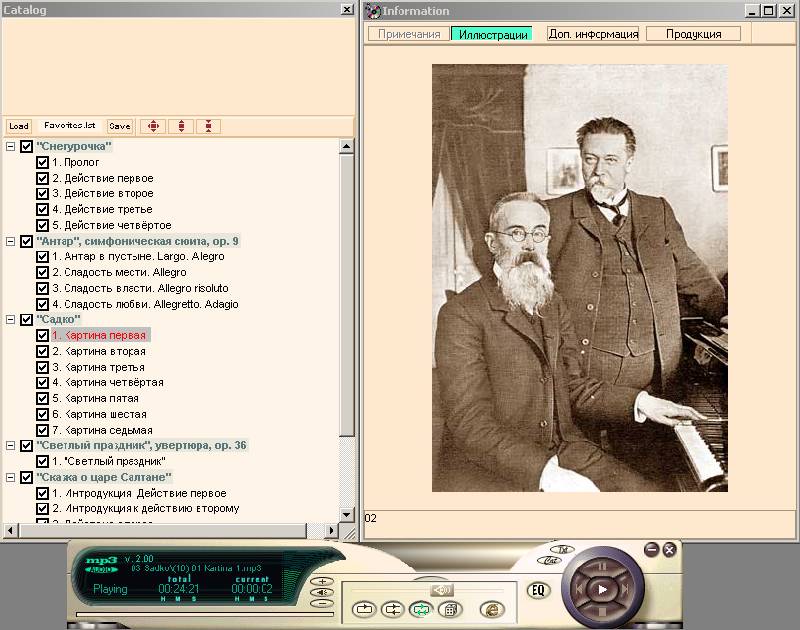Stop playback with the round control's bottom button
This screenshot has height=630, width=800.
(603, 611)
